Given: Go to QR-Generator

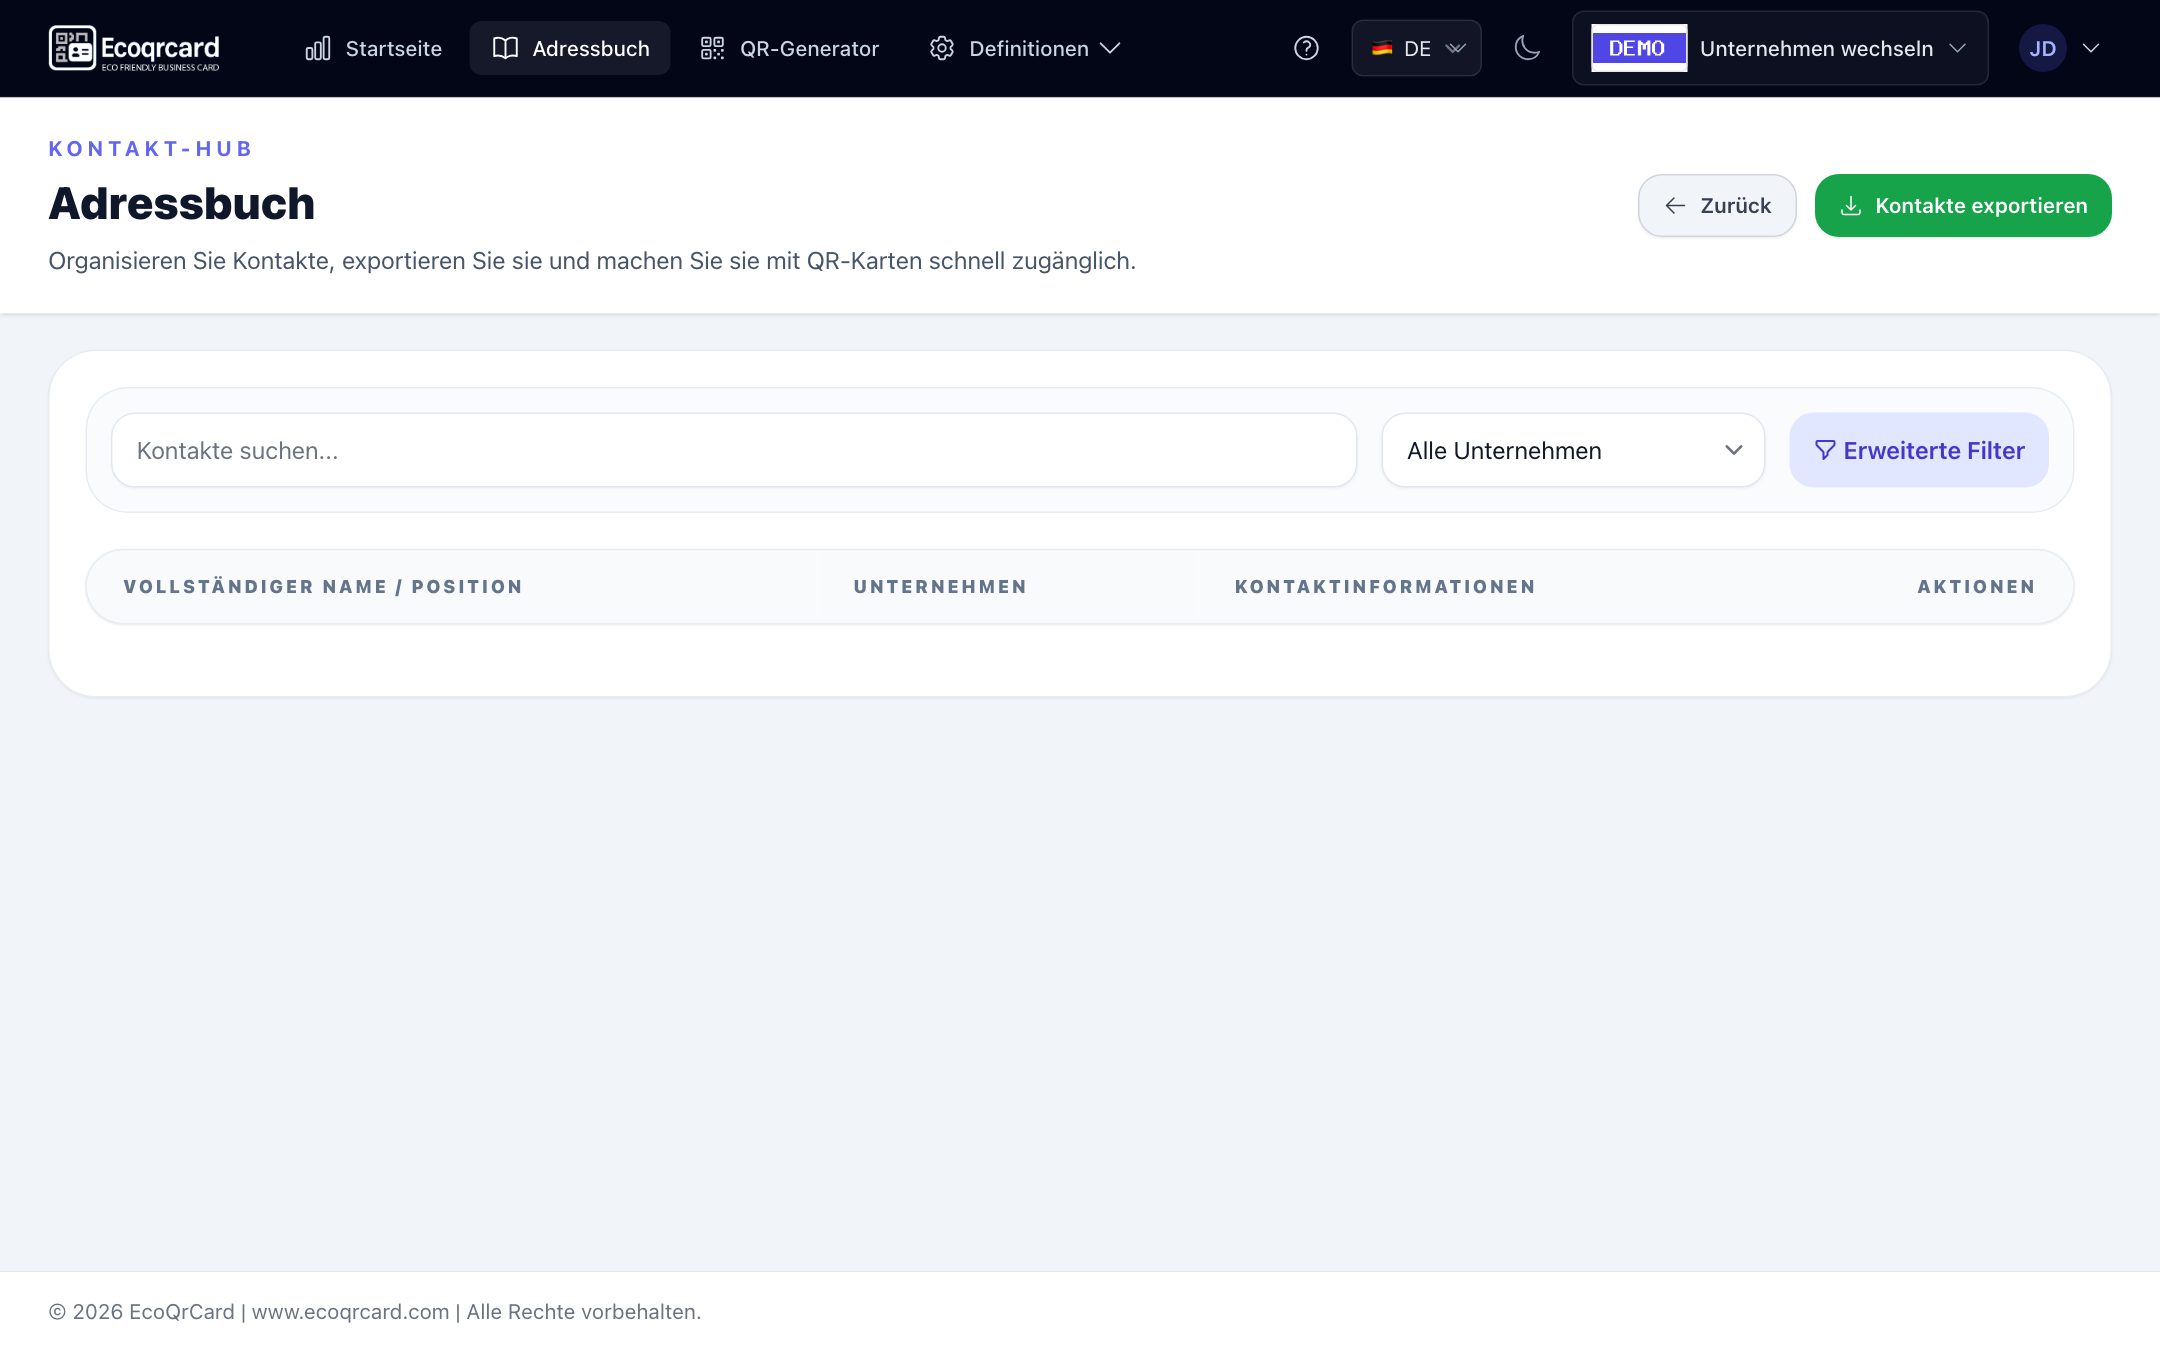Looking at the screenshot, I should 789,48.
